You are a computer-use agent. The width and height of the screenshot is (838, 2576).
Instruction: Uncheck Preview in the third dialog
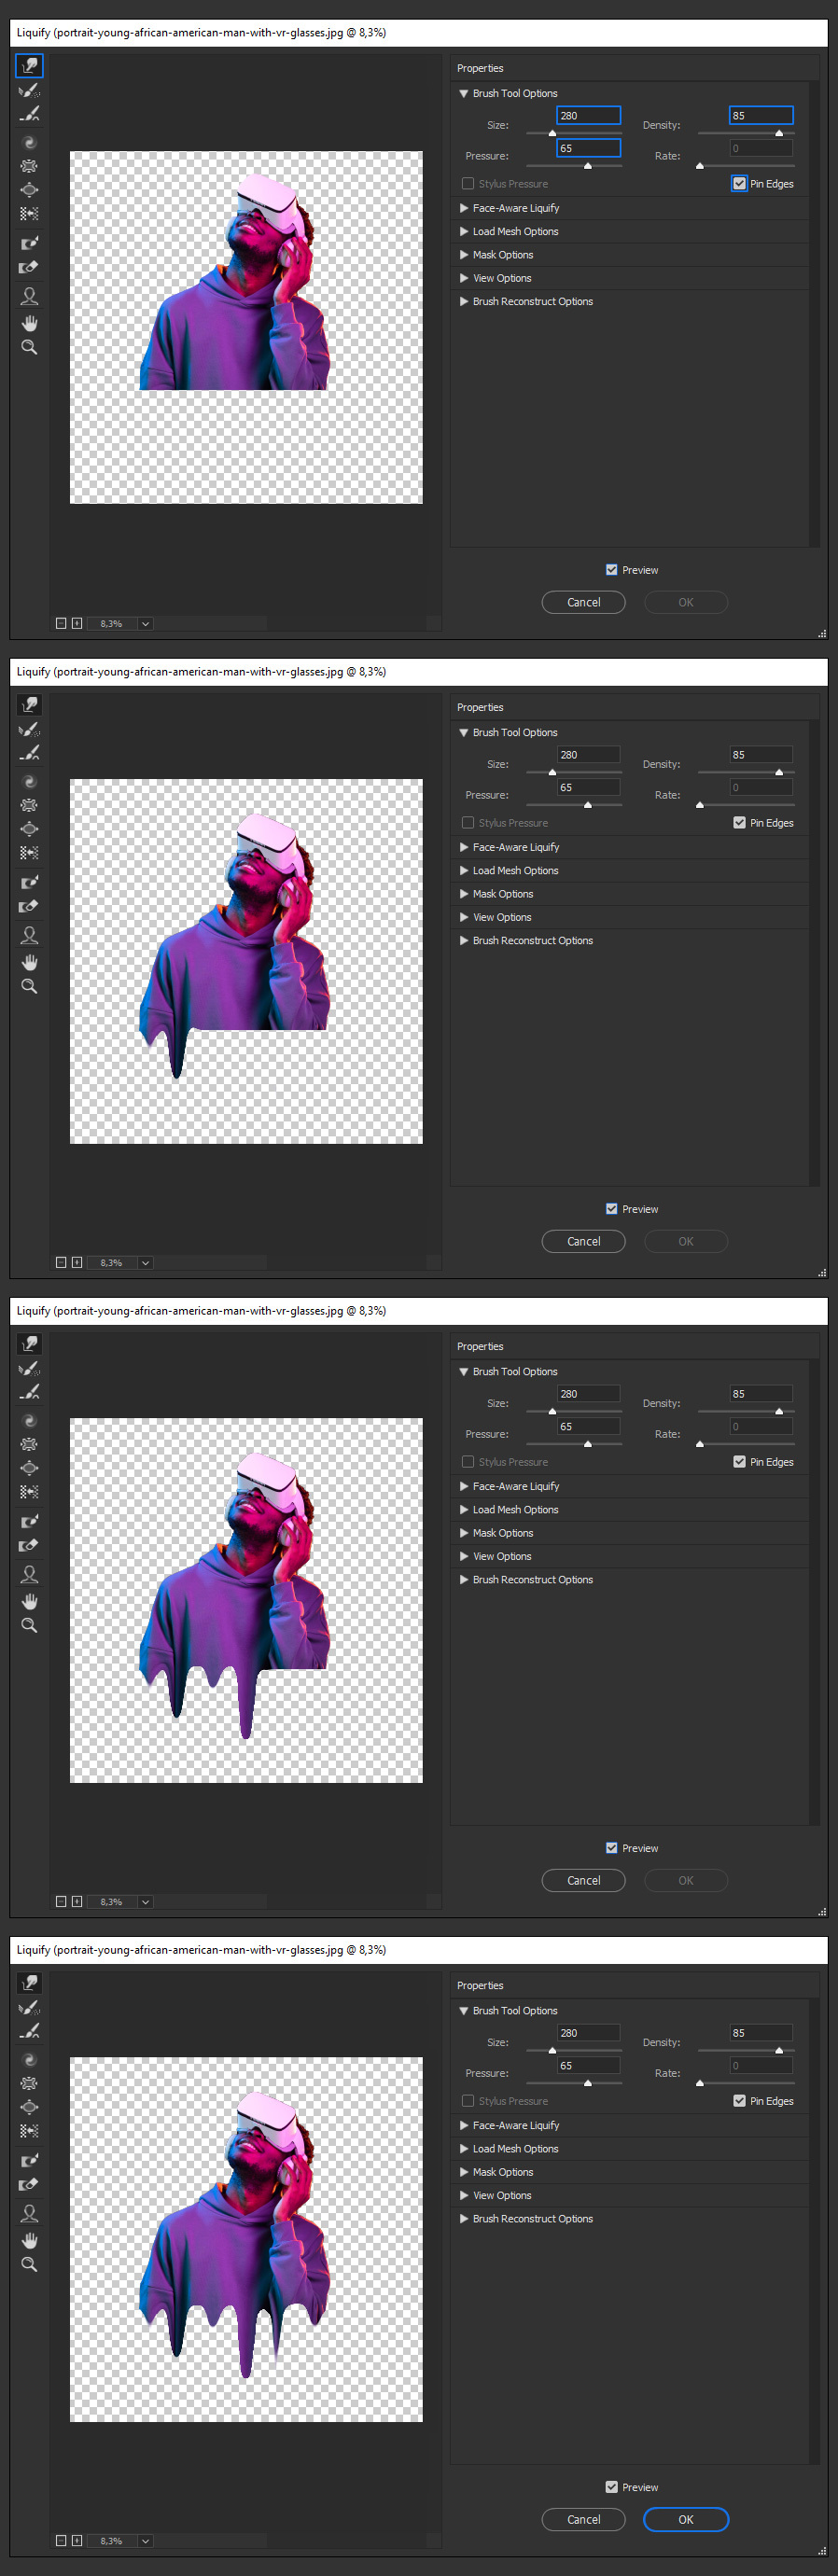pos(611,1848)
